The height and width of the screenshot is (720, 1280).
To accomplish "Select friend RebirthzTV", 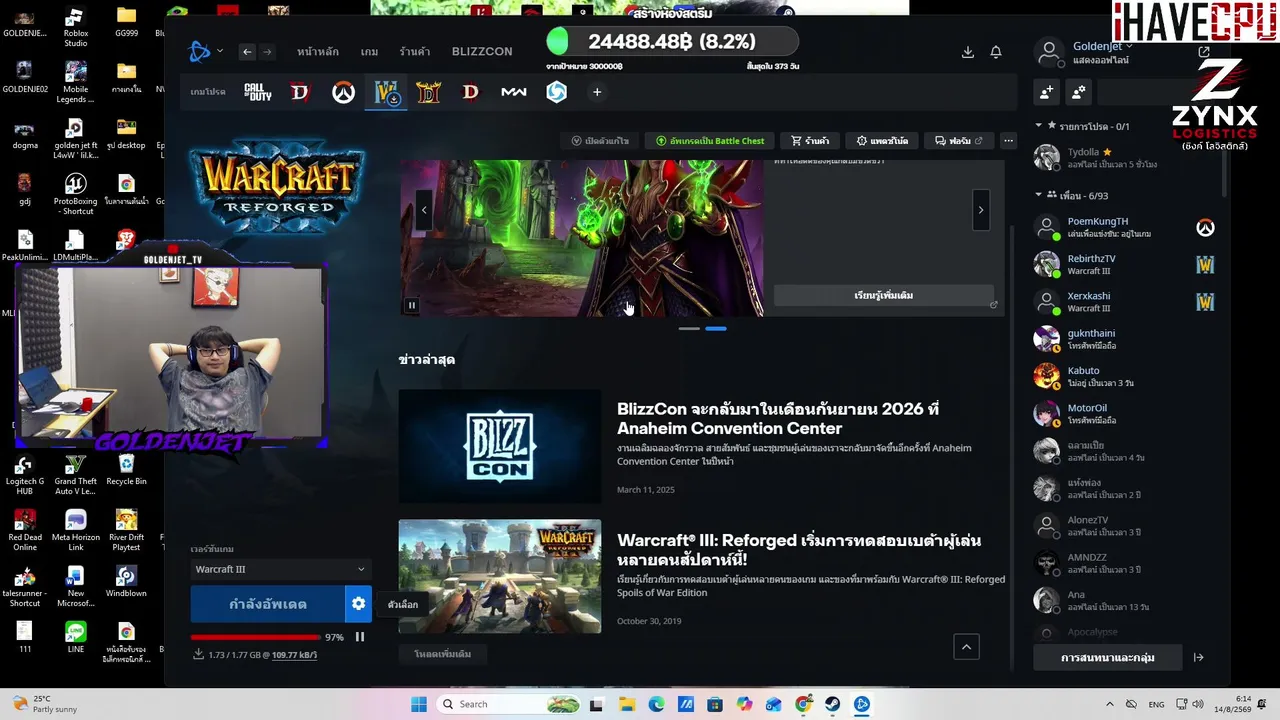I will [1124, 265].
